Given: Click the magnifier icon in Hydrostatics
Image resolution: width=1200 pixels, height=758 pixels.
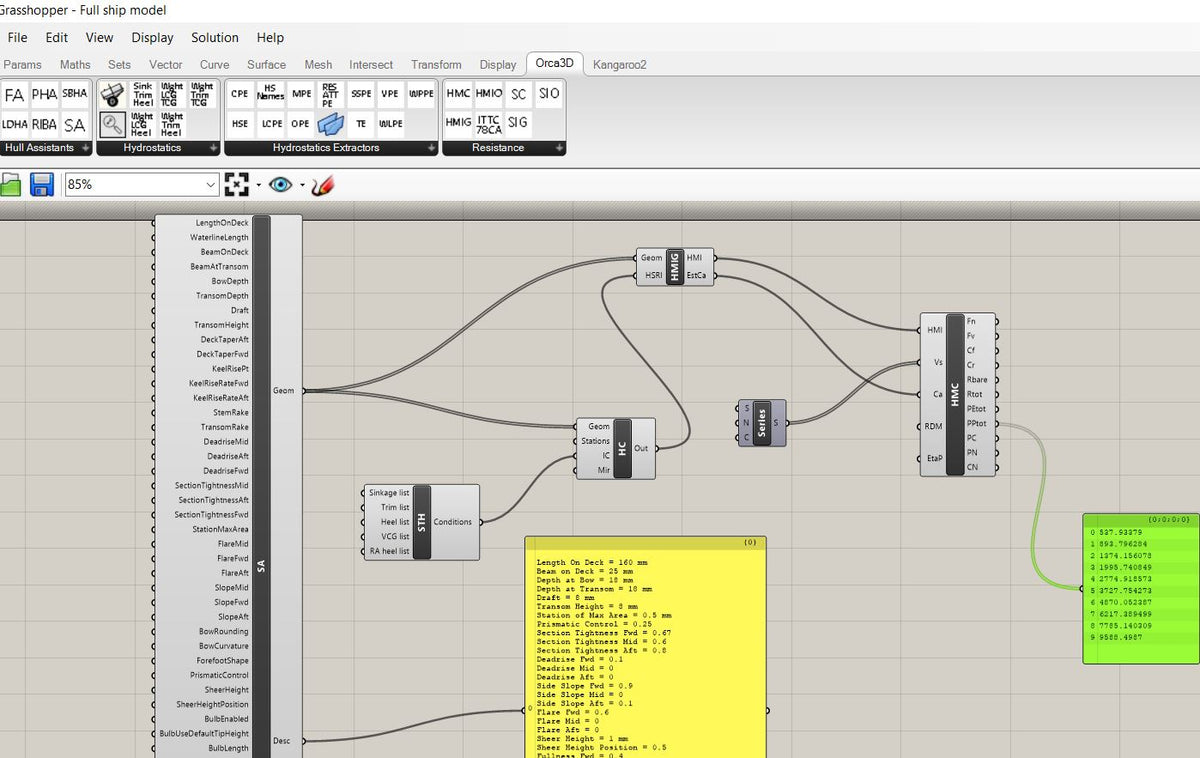Looking at the screenshot, I should pos(112,125).
